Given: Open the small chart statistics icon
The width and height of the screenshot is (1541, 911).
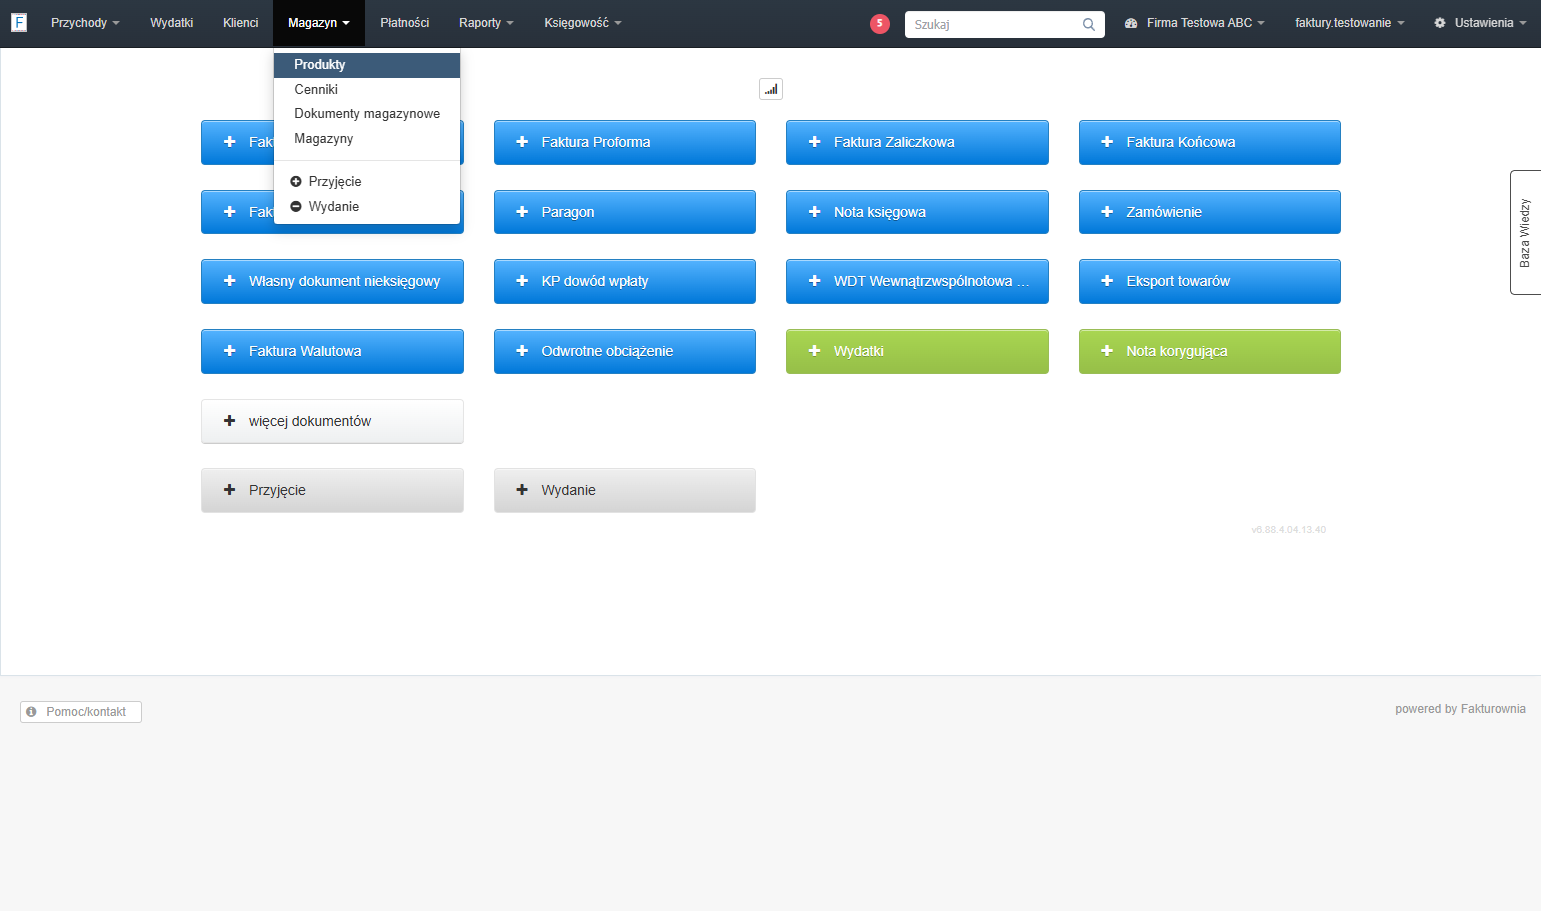Looking at the screenshot, I should click(x=771, y=89).
